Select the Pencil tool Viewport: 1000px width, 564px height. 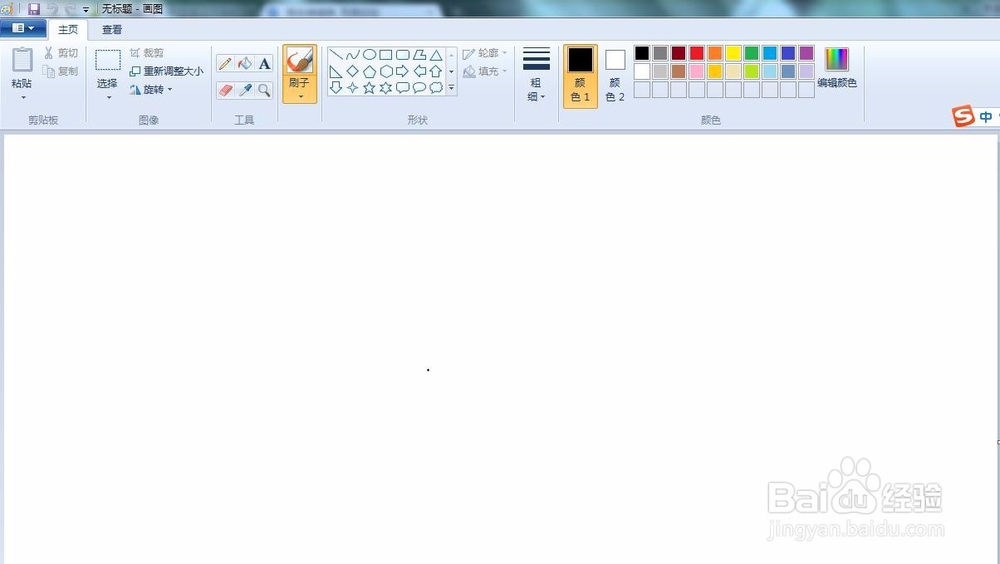[x=224, y=64]
